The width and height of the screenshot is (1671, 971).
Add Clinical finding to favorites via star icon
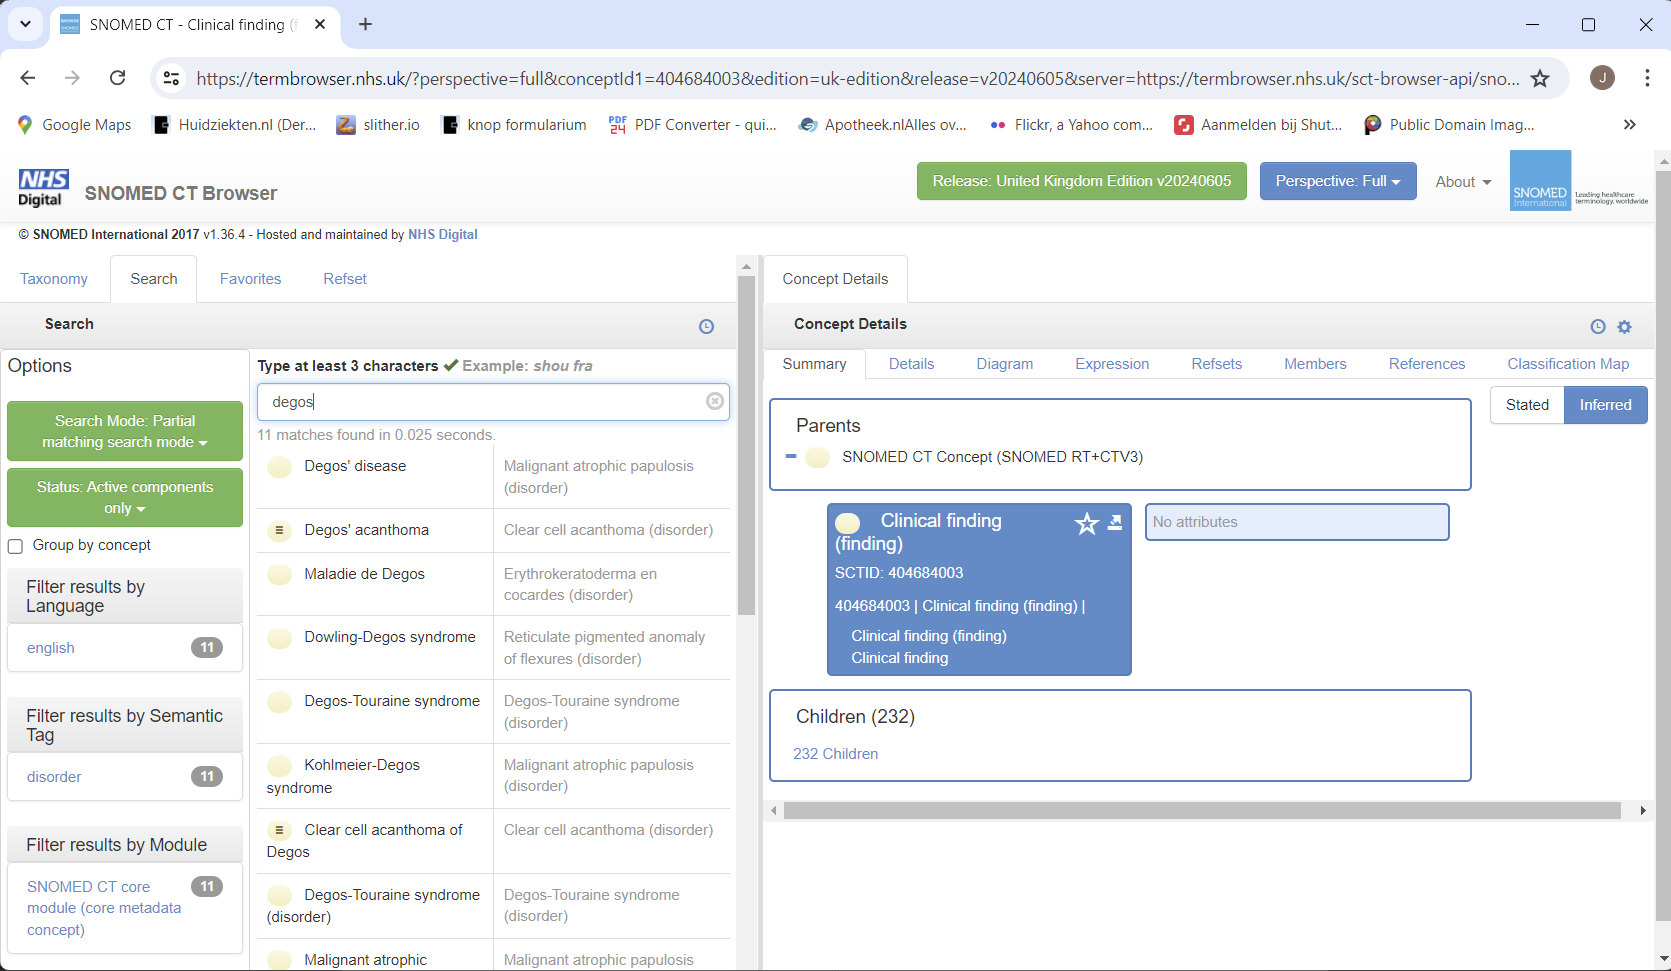[x=1086, y=523]
